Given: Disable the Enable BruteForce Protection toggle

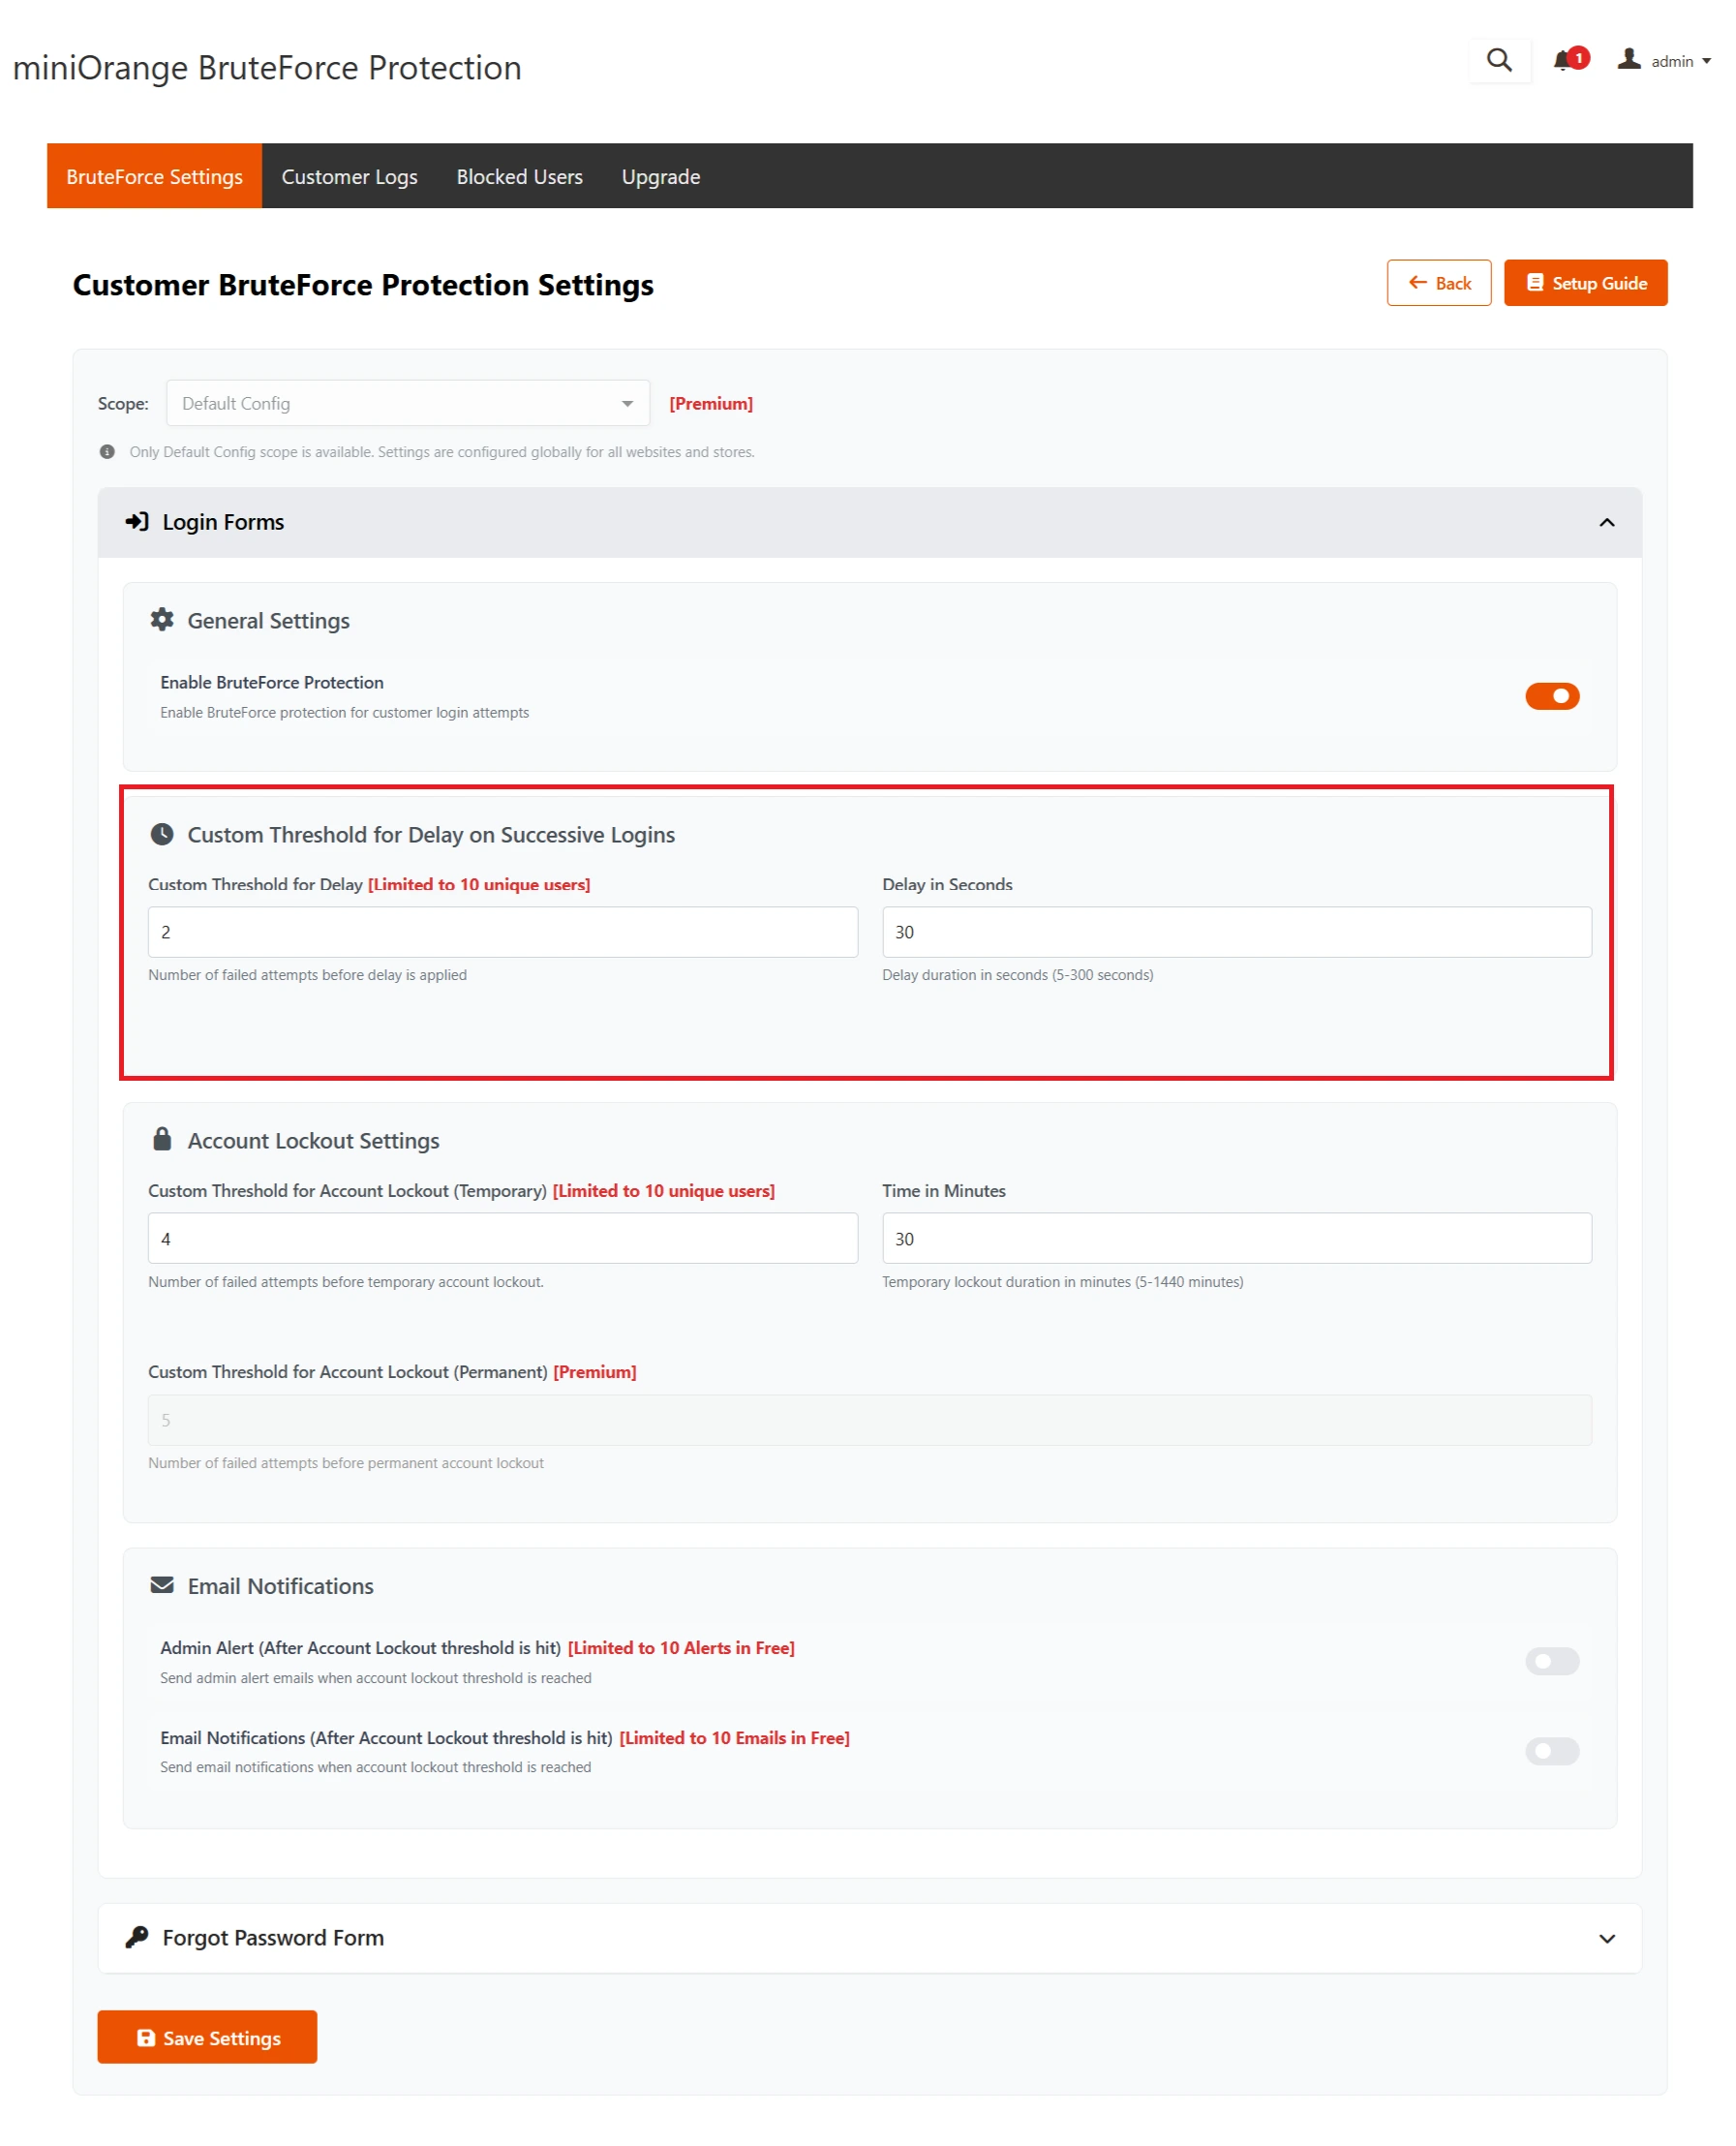Looking at the screenshot, I should 1552,696.
